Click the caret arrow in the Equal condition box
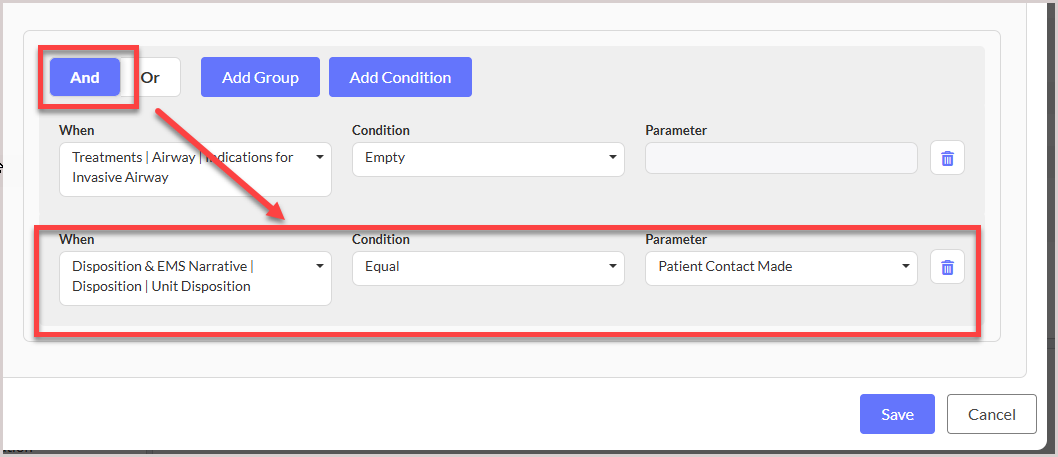 (613, 266)
